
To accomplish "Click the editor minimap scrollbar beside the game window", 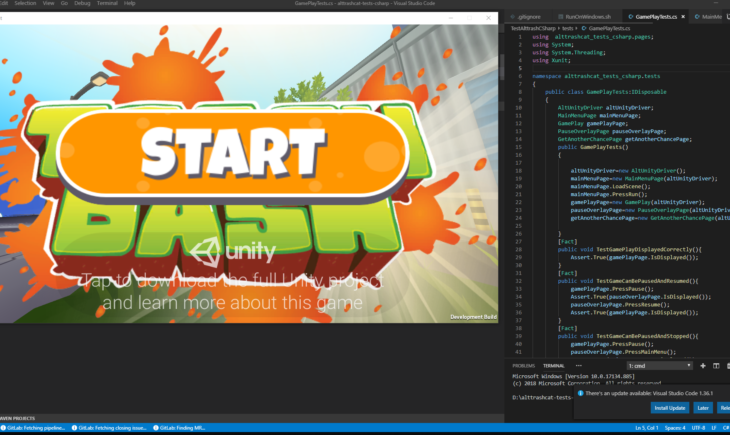I will point(502,67).
